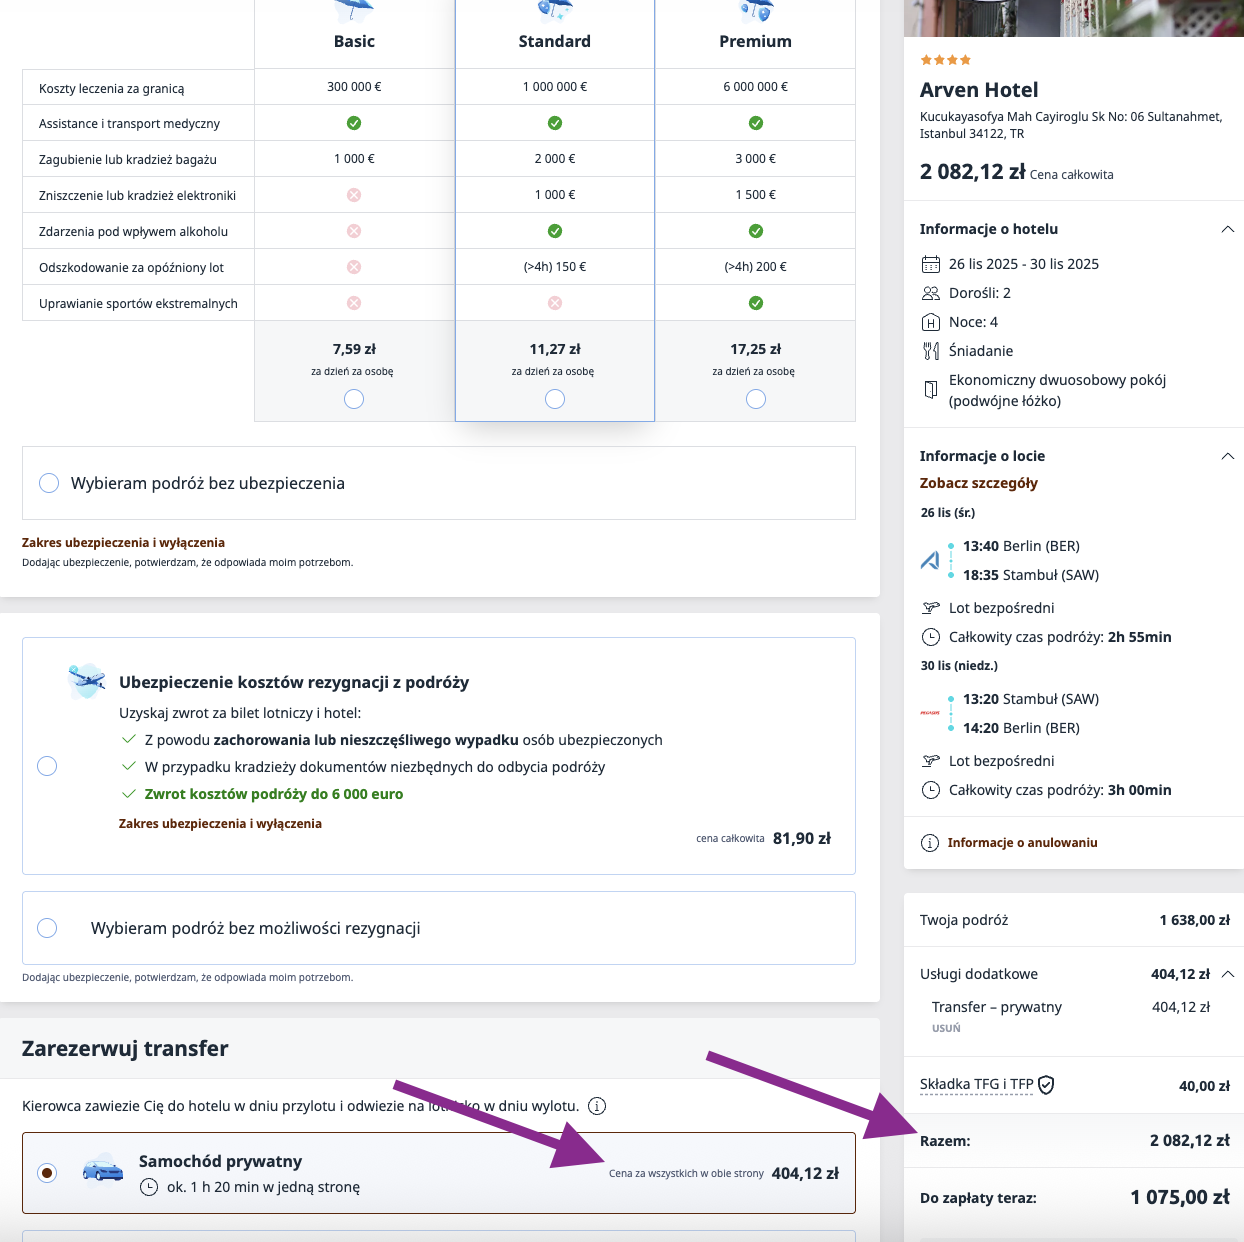
Task: Collapse the 'Informacje o locie' section
Action: (x=1228, y=456)
